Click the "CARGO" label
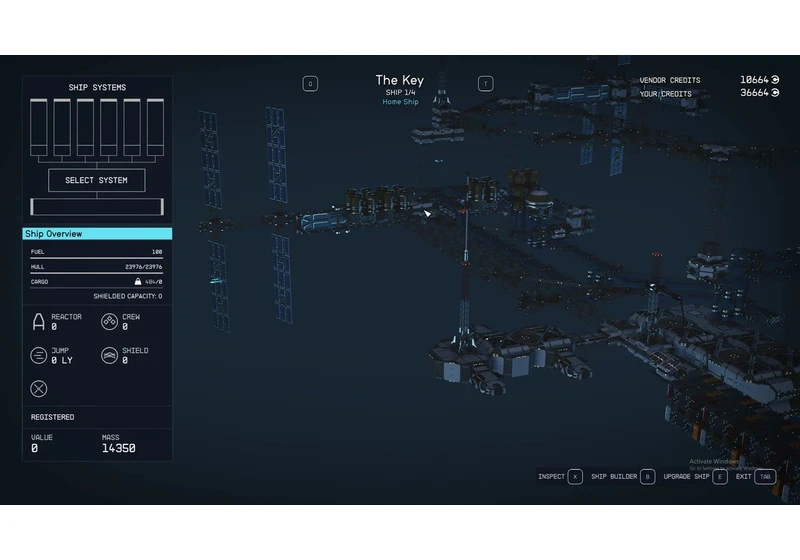This screenshot has width=800, height=560. click(39, 282)
